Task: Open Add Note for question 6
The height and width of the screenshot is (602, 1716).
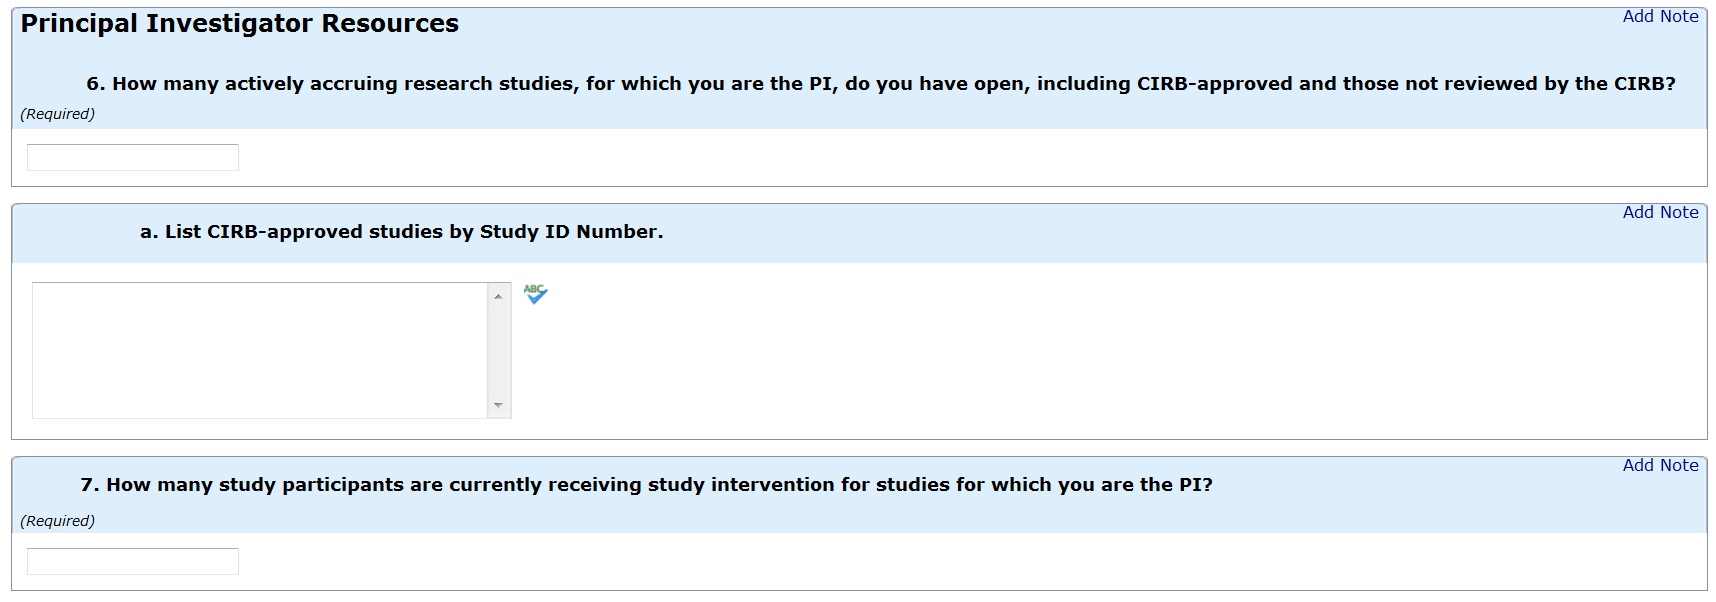Action: (x=1660, y=16)
